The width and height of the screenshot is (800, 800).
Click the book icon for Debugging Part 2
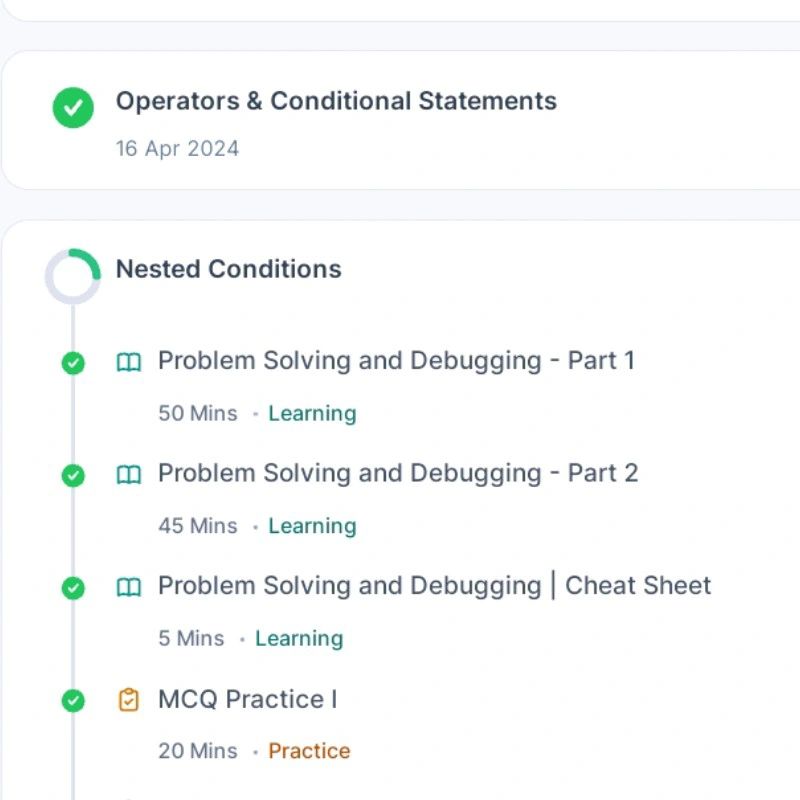click(x=129, y=475)
